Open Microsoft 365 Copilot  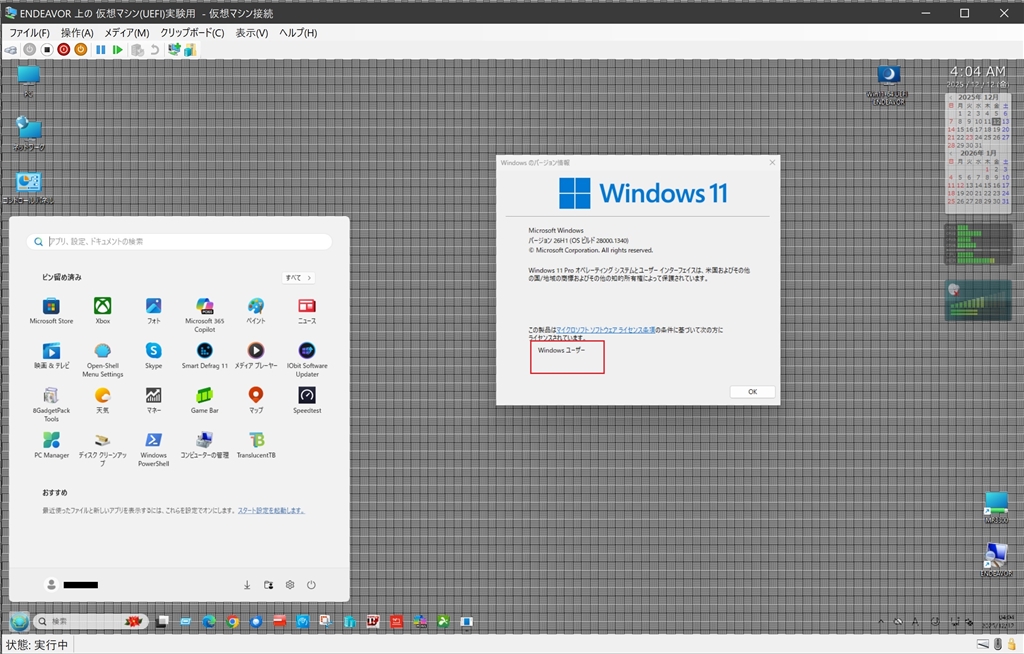pos(204,315)
